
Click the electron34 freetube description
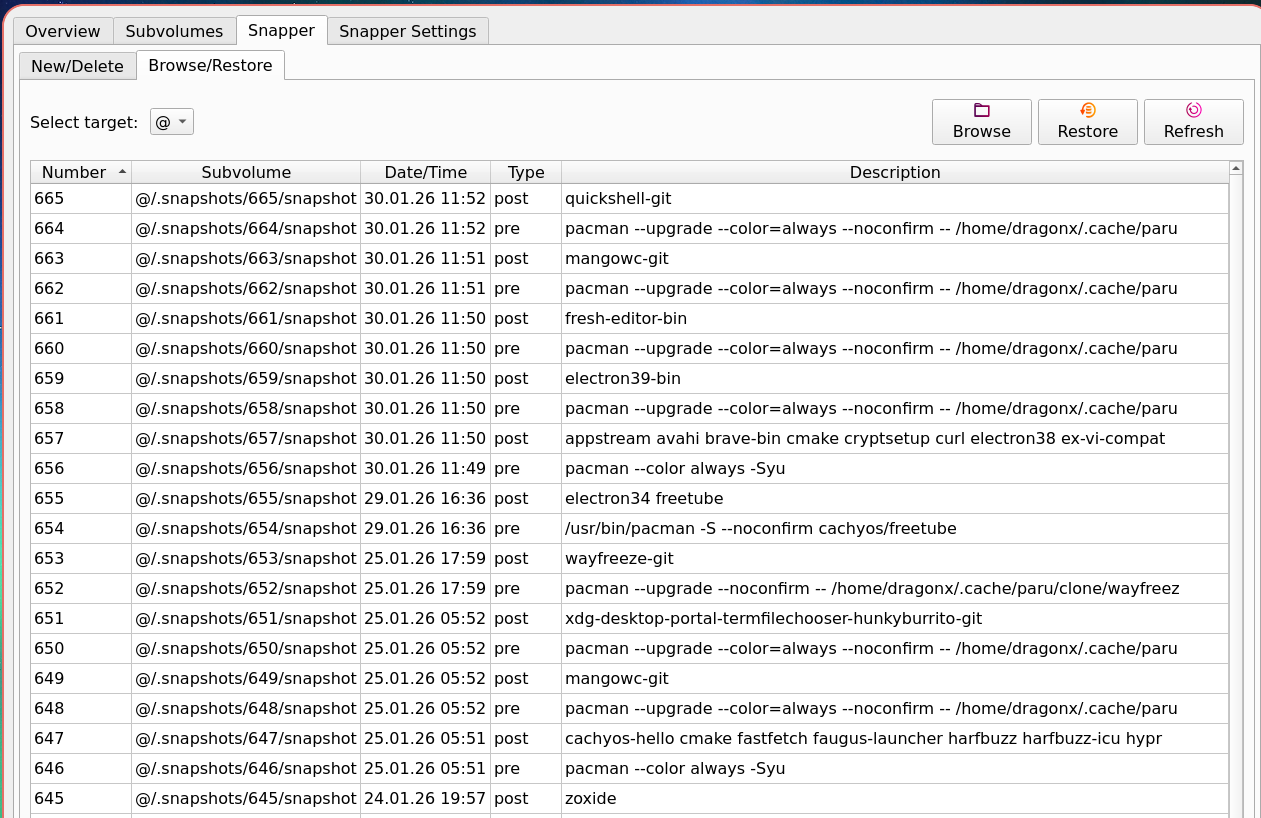point(895,498)
